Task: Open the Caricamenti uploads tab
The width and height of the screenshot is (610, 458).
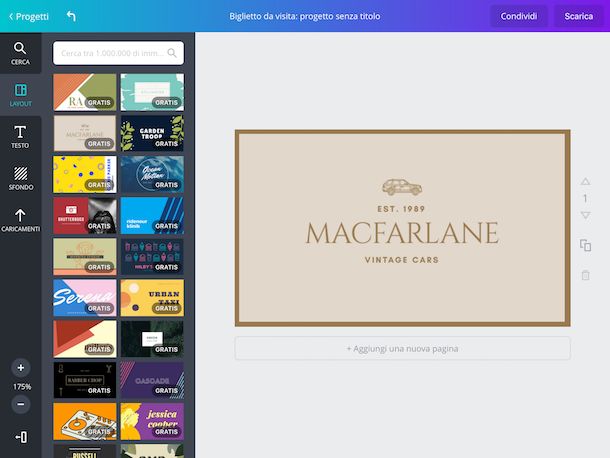Action: click(x=20, y=220)
